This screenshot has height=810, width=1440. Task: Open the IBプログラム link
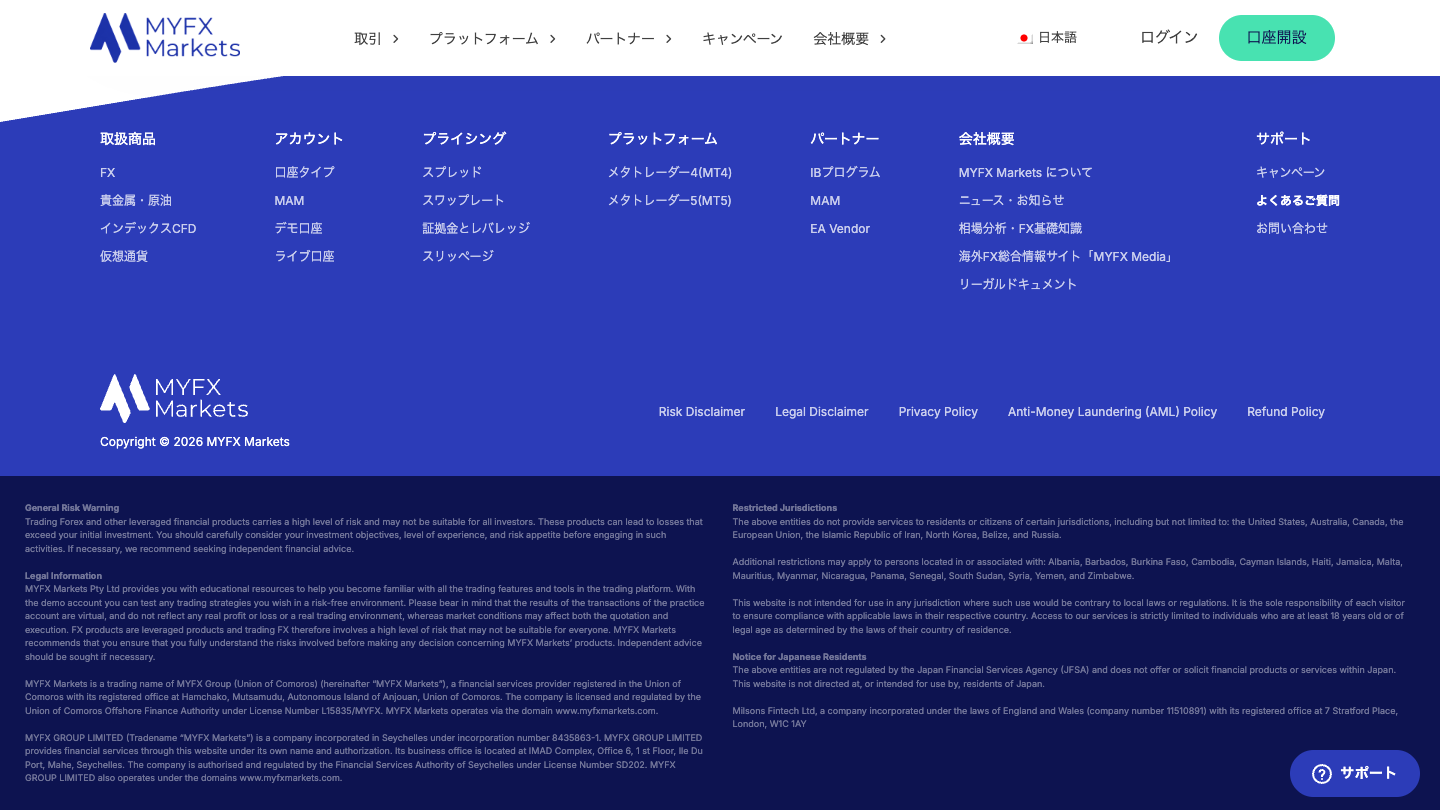pos(846,173)
